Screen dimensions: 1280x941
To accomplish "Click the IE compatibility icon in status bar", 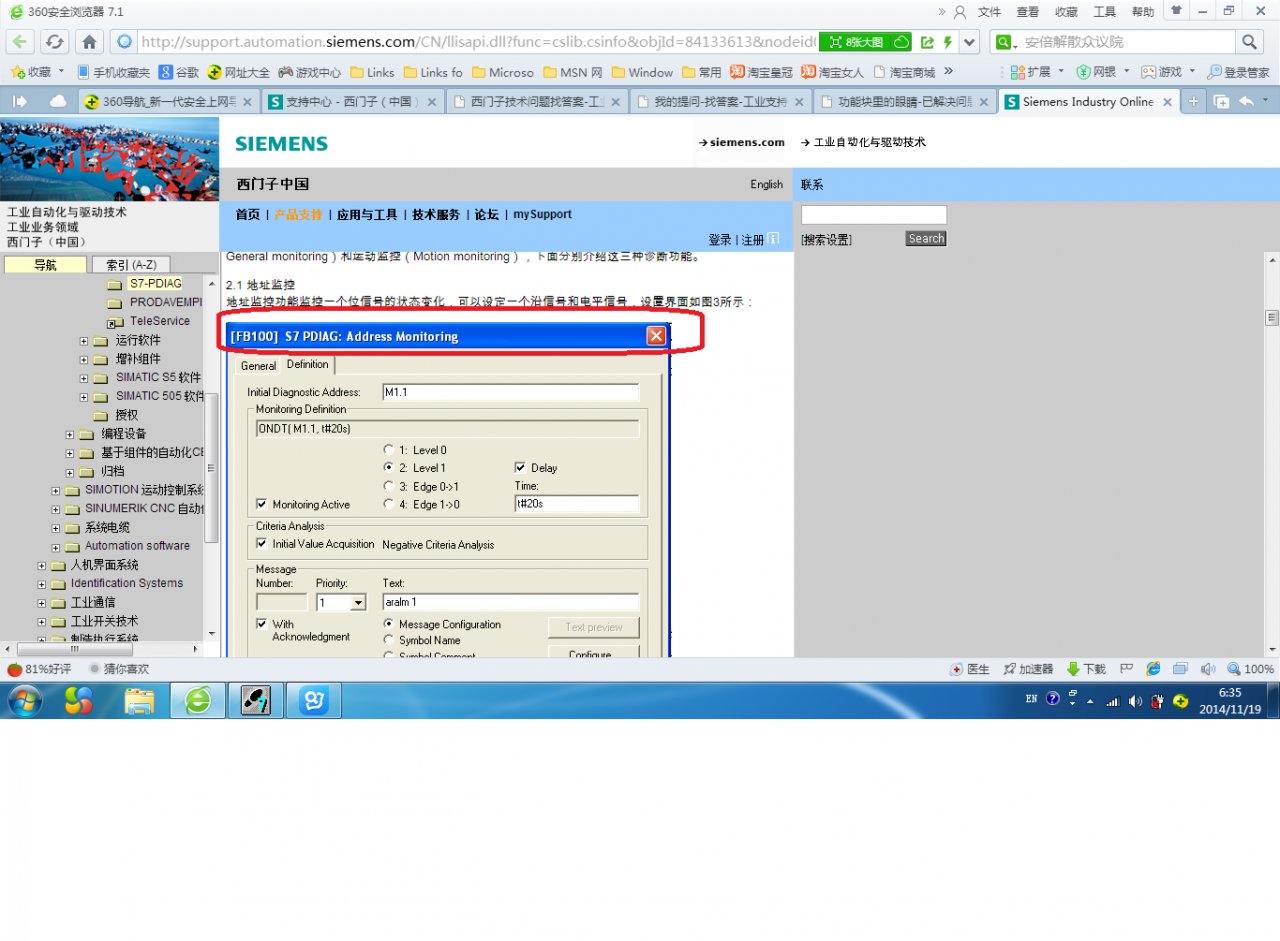I will [1153, 669].
